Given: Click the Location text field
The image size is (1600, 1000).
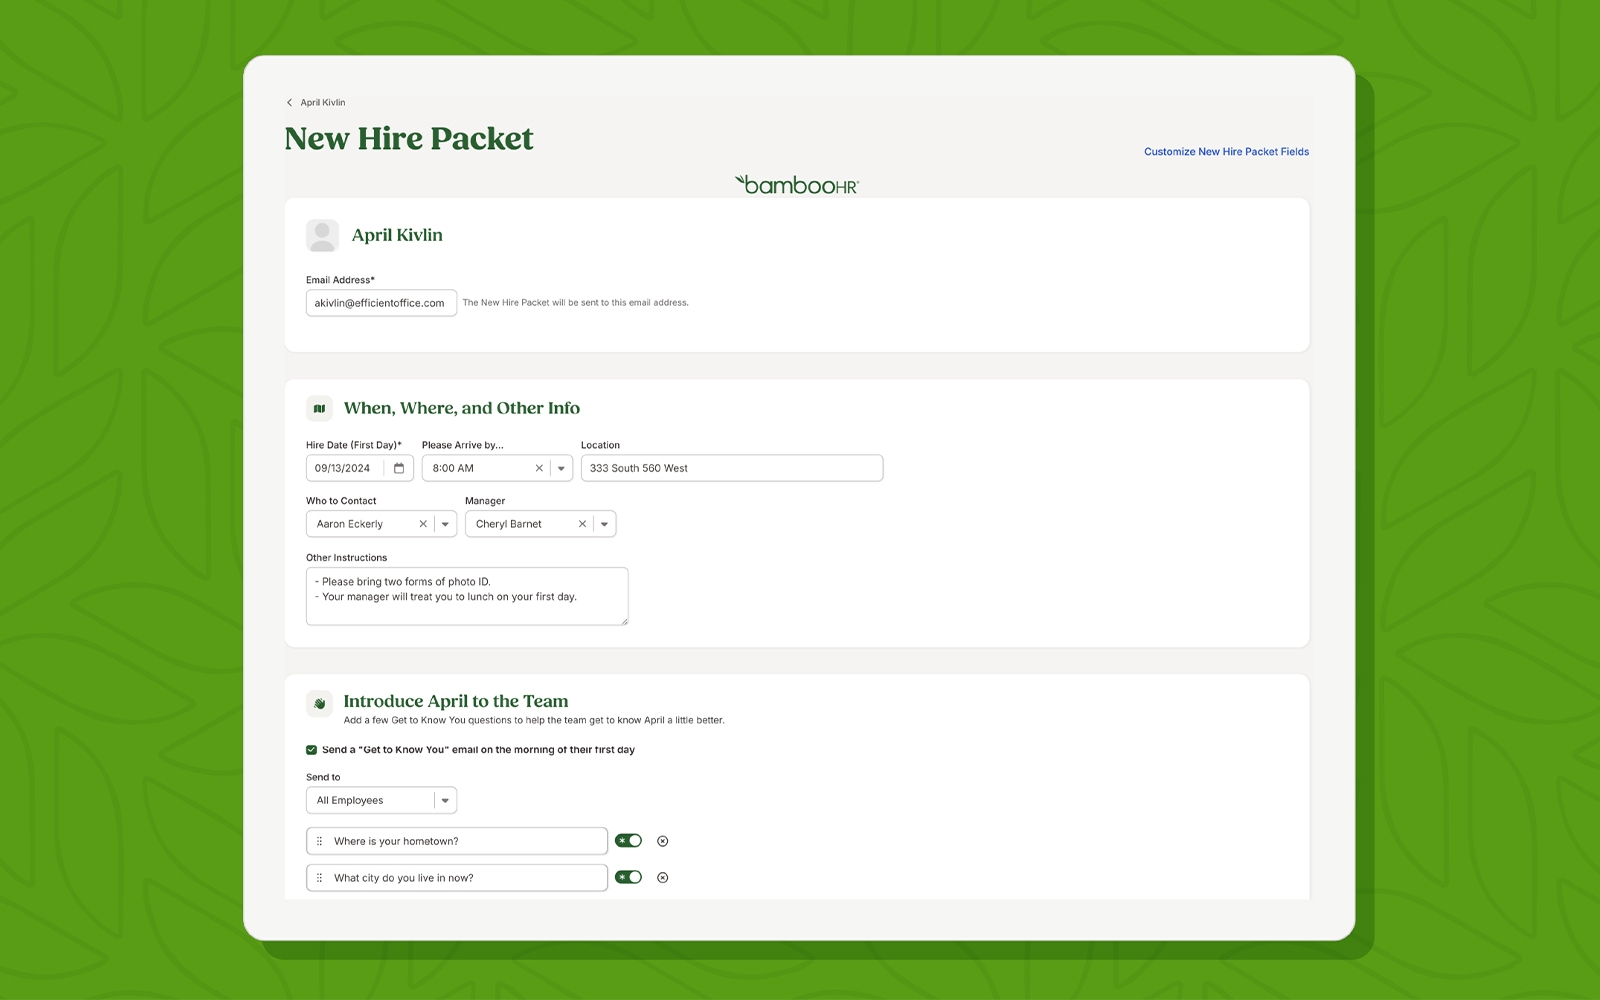Looking at the screenshot, I should (x=731, y=468).
